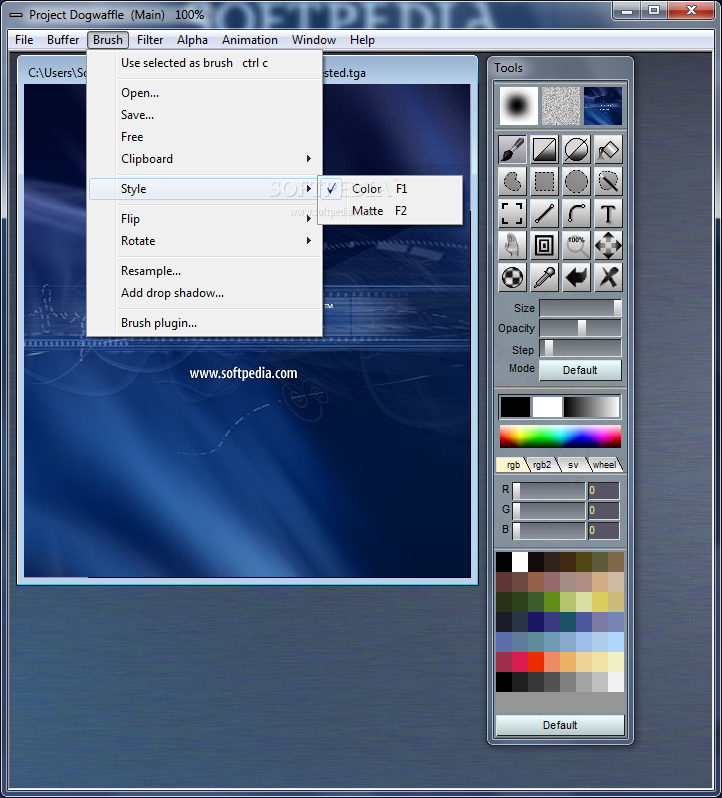Screen dimensions: 722x798
Task: Select the linear gradient rectangle tool
Action: coord(544,149)
